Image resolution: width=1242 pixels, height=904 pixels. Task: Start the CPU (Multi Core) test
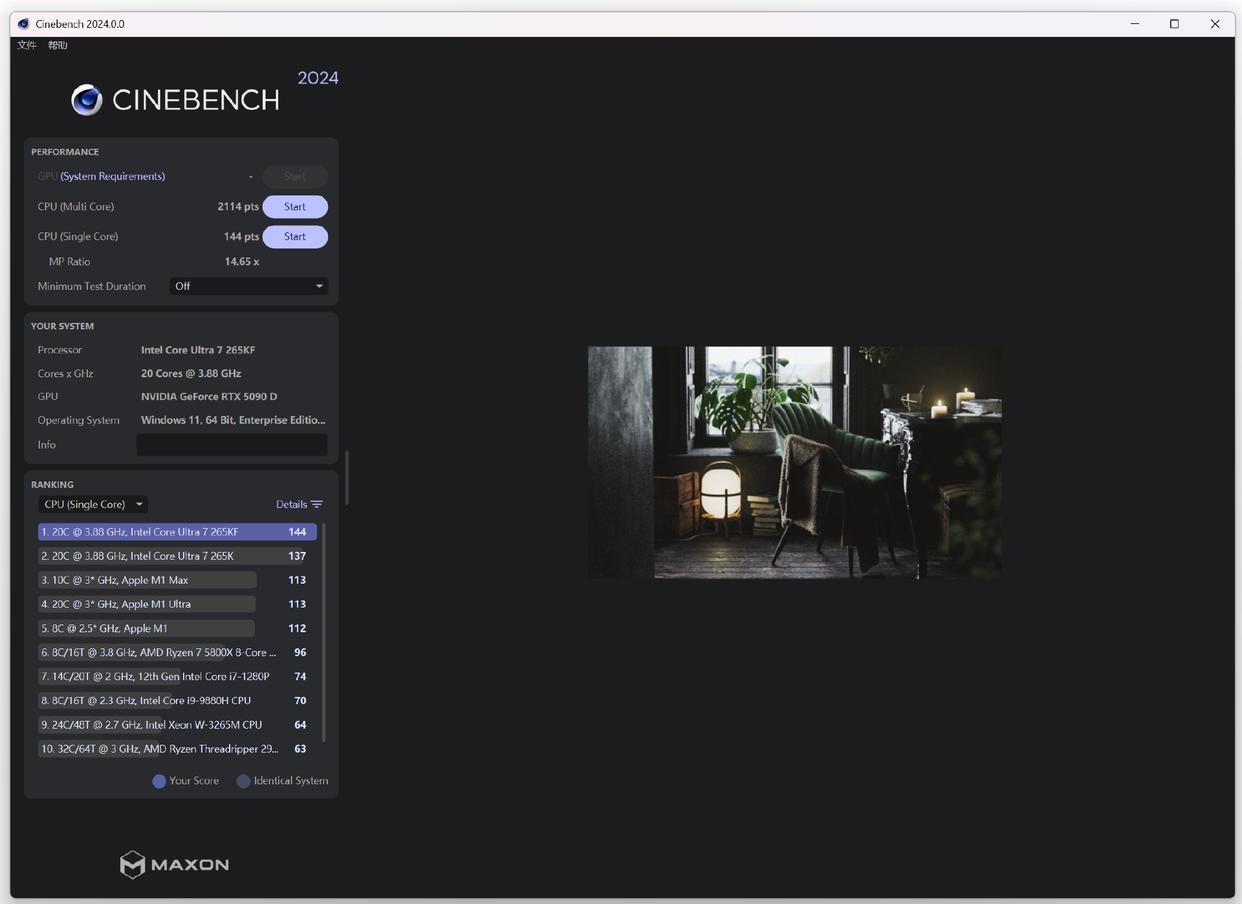pos(295,207)
